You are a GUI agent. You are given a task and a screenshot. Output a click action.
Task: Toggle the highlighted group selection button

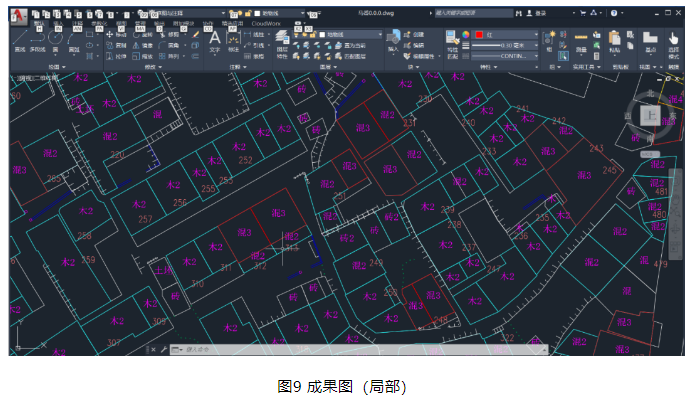tap(563, 56)
